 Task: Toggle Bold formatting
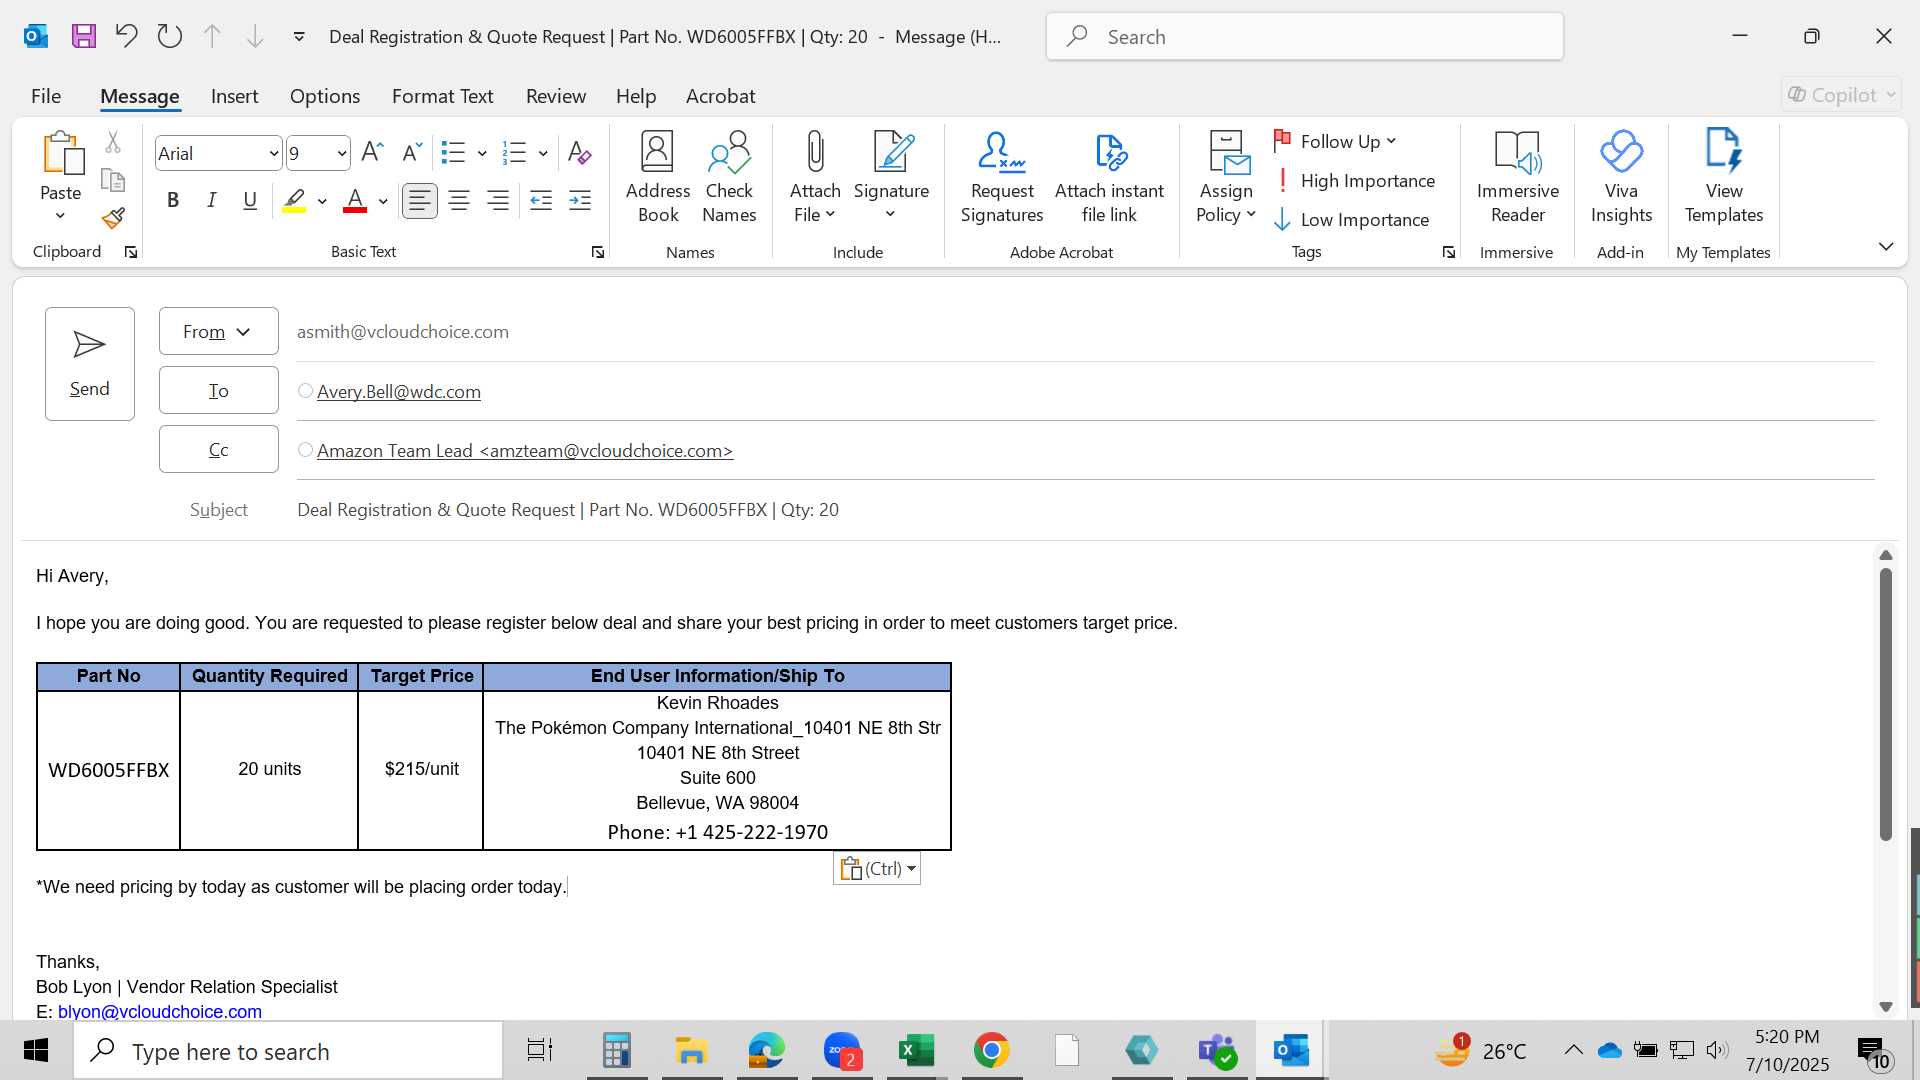point(173,200)
